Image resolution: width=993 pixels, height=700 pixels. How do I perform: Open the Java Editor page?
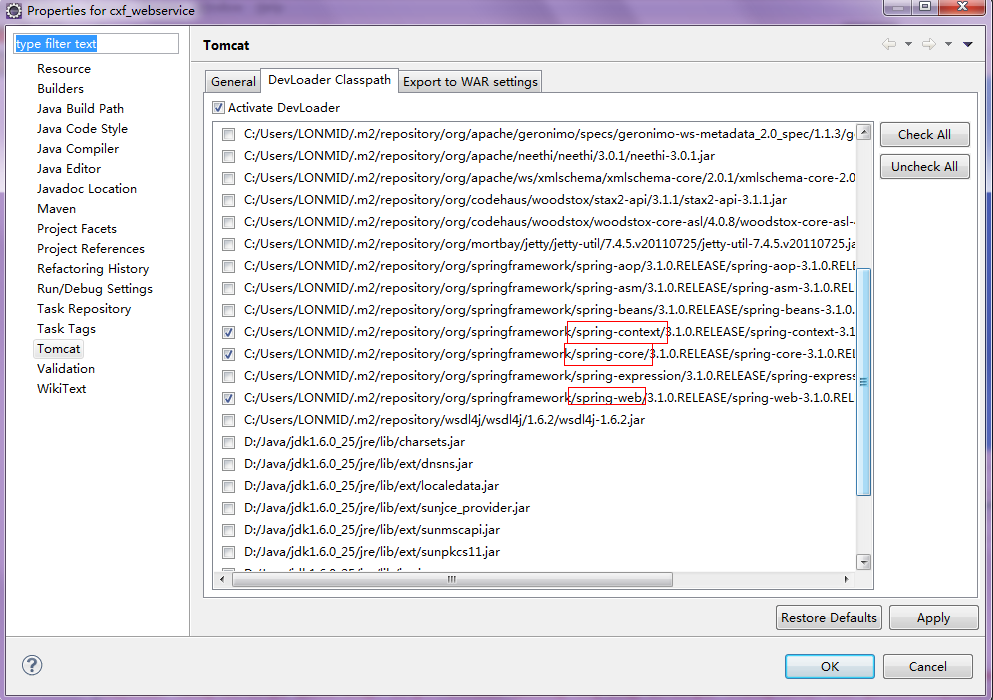[x=69, y=169]
